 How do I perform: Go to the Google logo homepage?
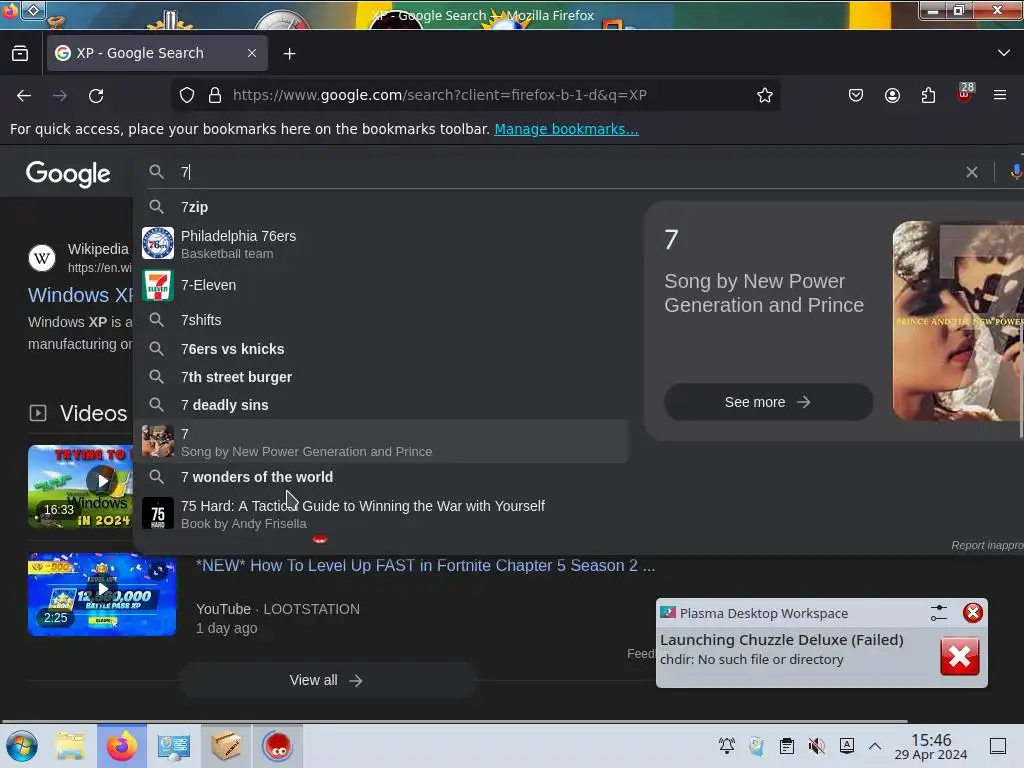pyautogui.click(x=68, y=174)
